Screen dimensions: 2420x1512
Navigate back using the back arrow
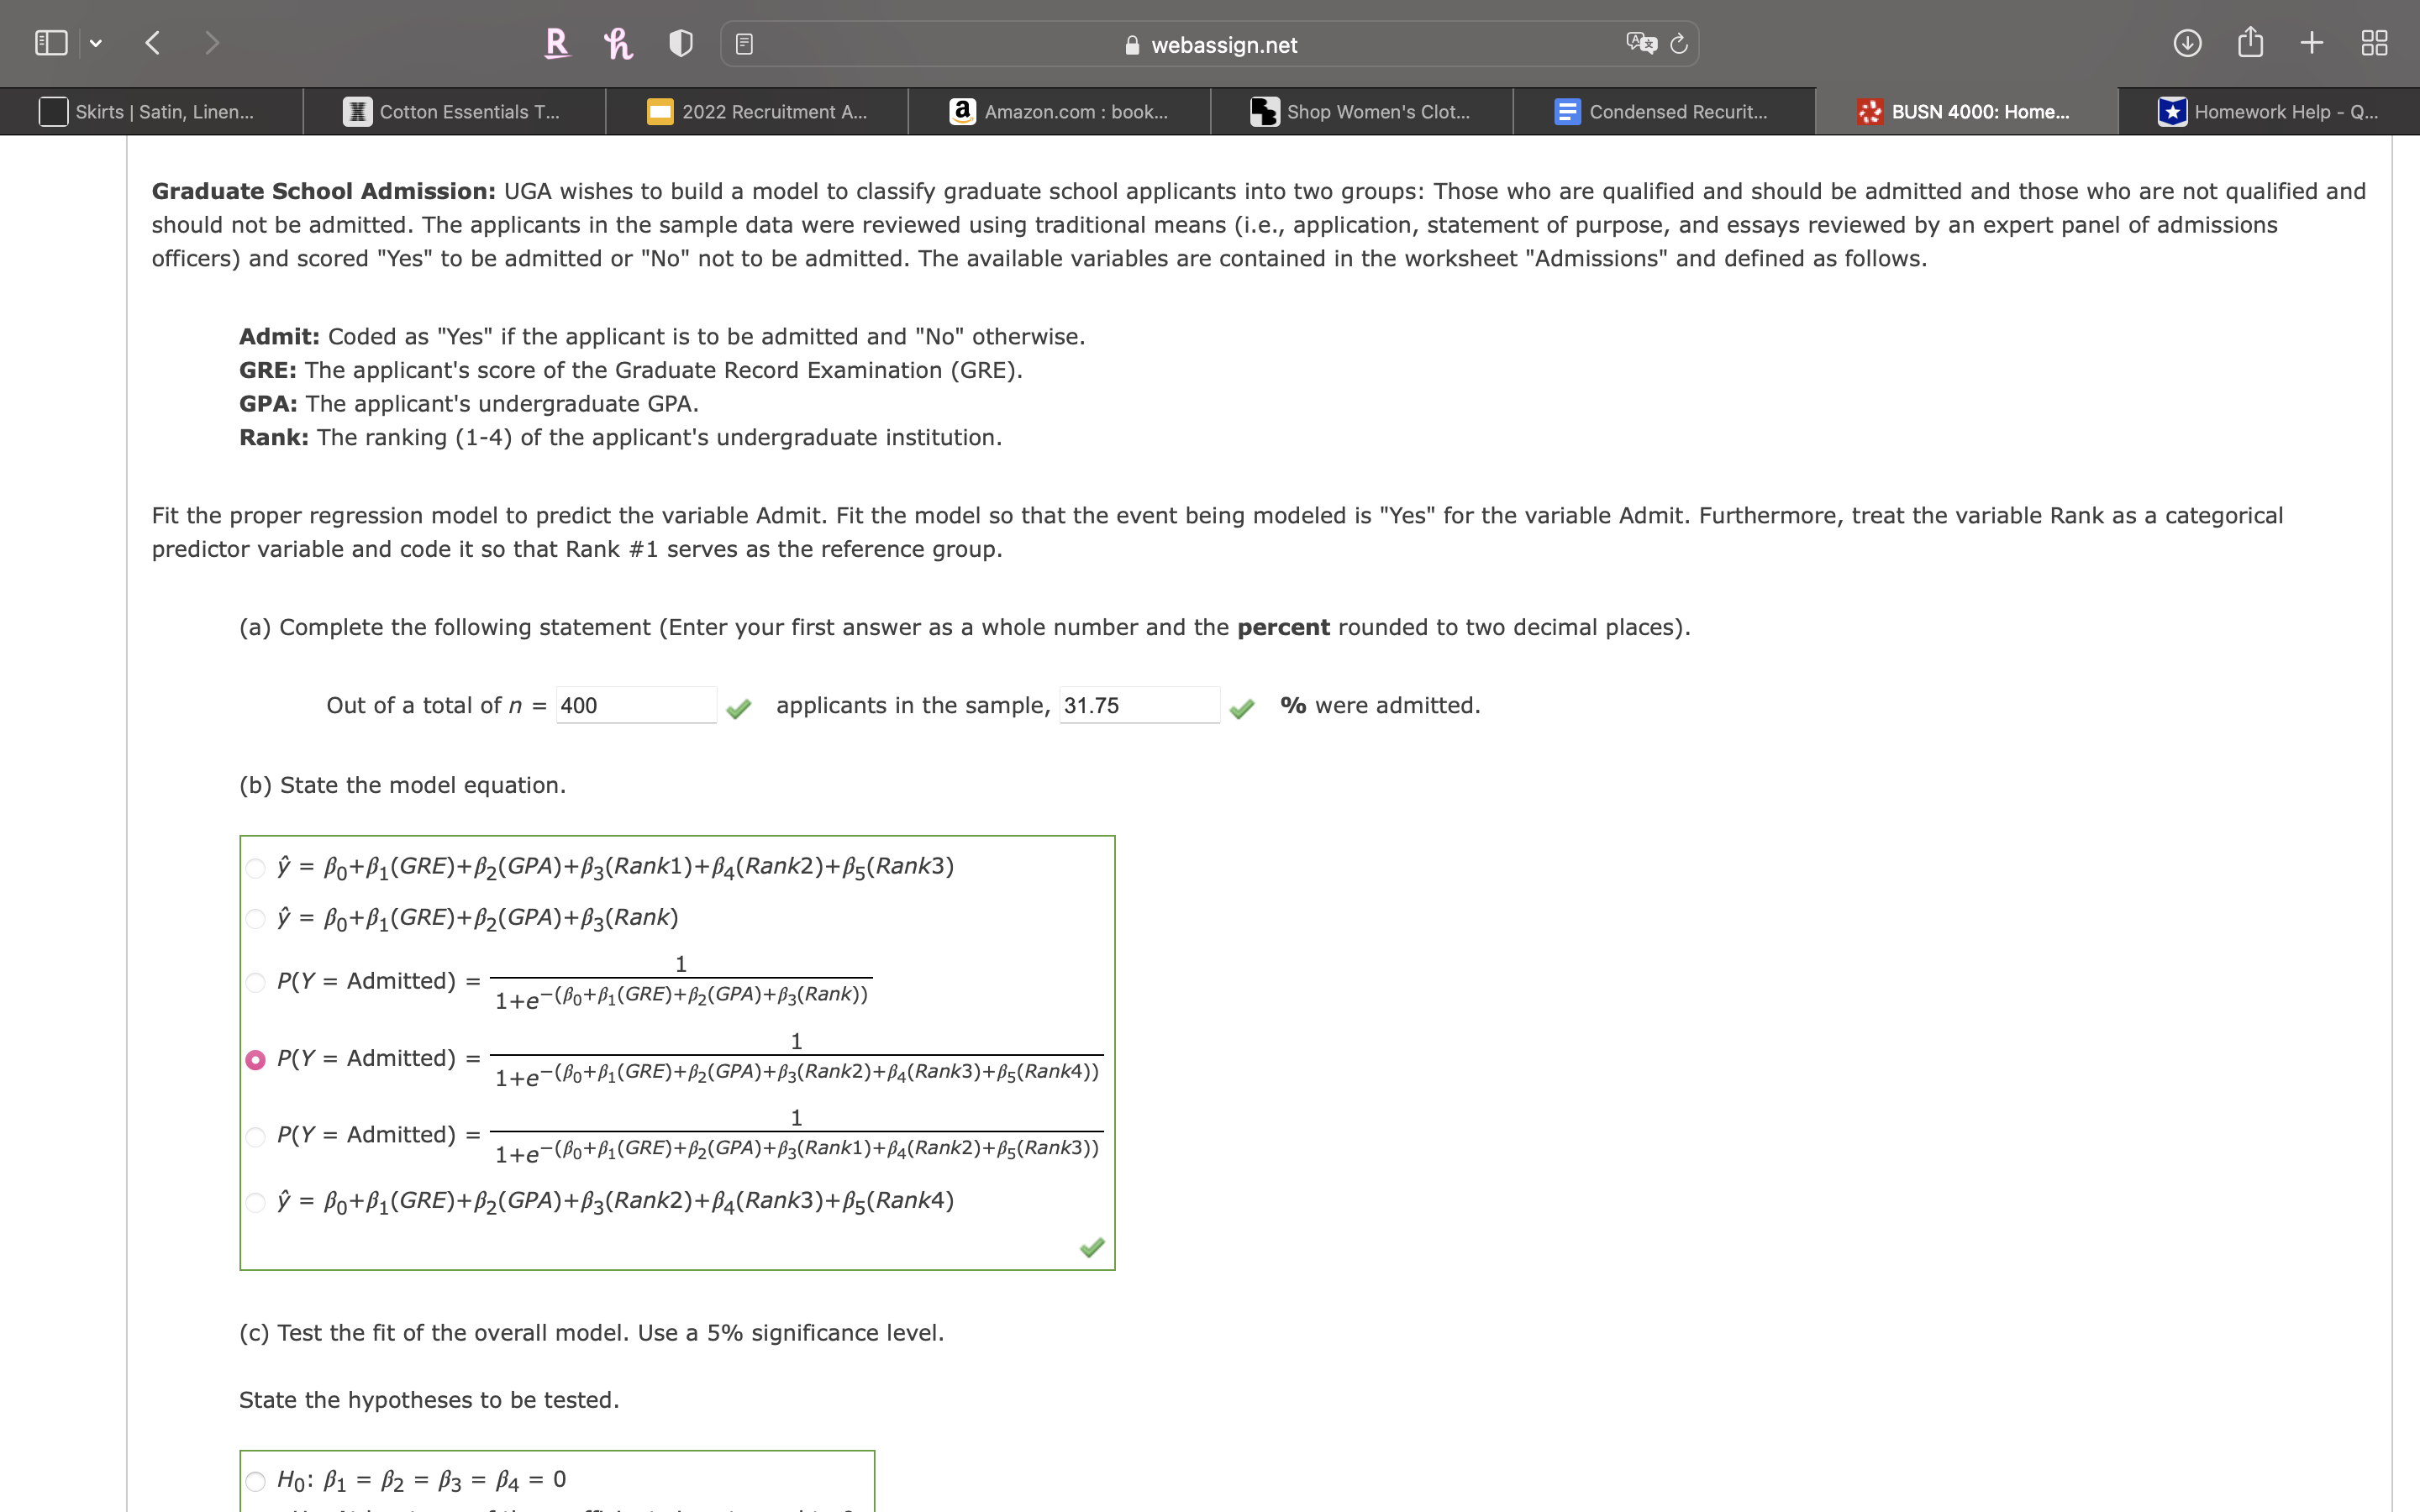click(x=152, y=42)
